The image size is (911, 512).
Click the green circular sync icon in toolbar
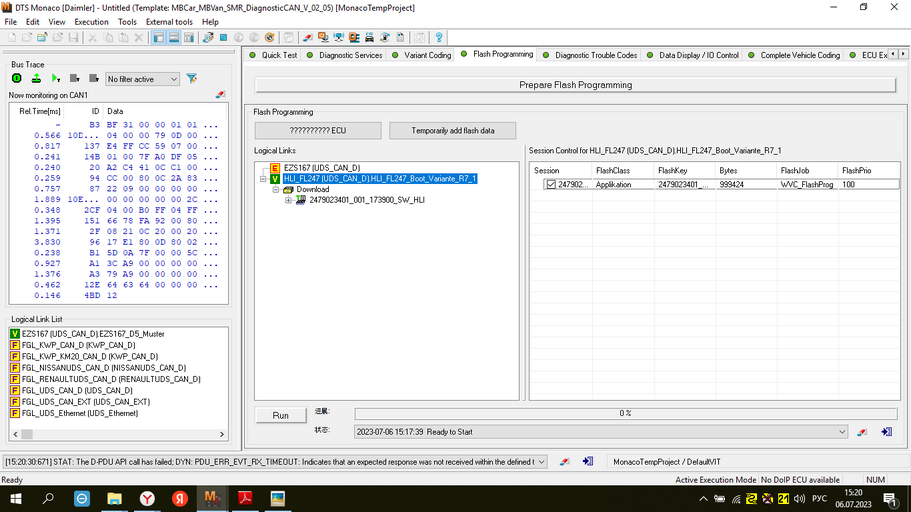pos(385,38)
